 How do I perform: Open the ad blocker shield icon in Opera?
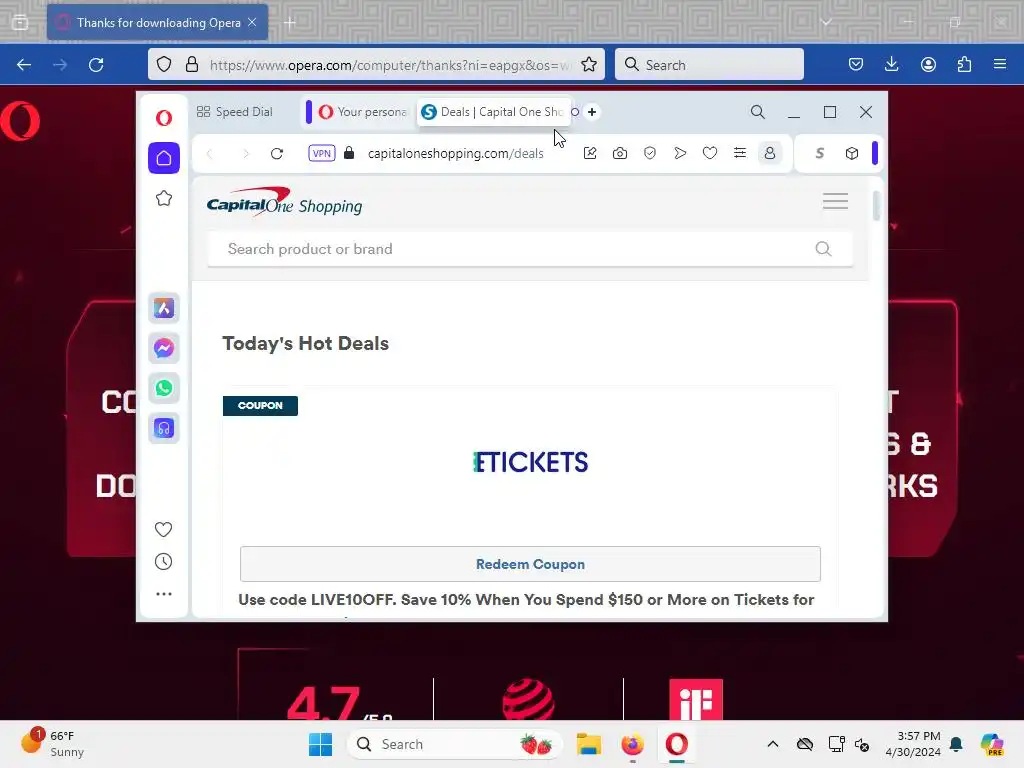click(x=650, y=153)
